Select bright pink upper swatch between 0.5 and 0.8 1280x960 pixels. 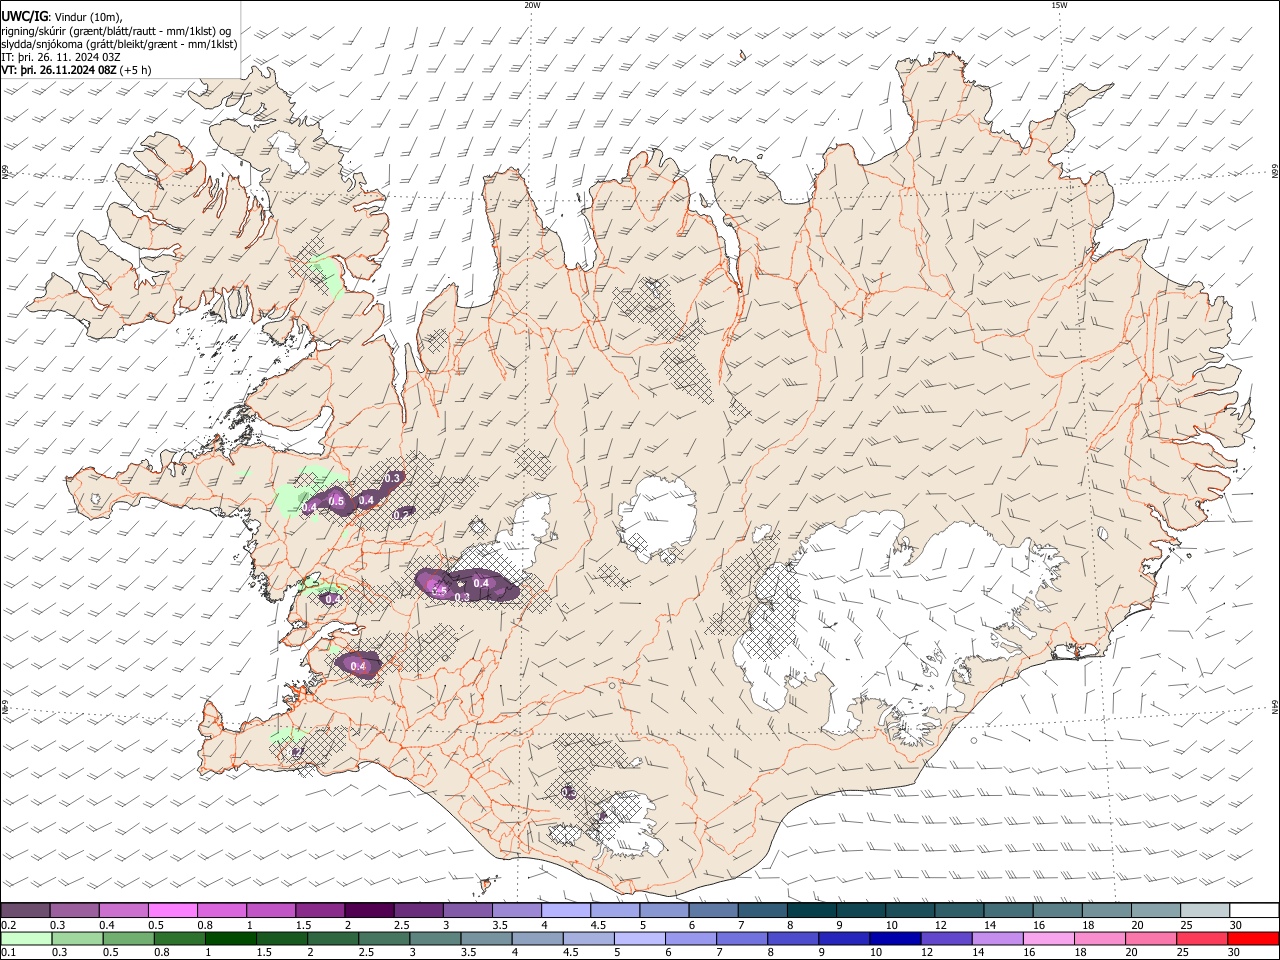pyautogui.click(x=173, y=911)
